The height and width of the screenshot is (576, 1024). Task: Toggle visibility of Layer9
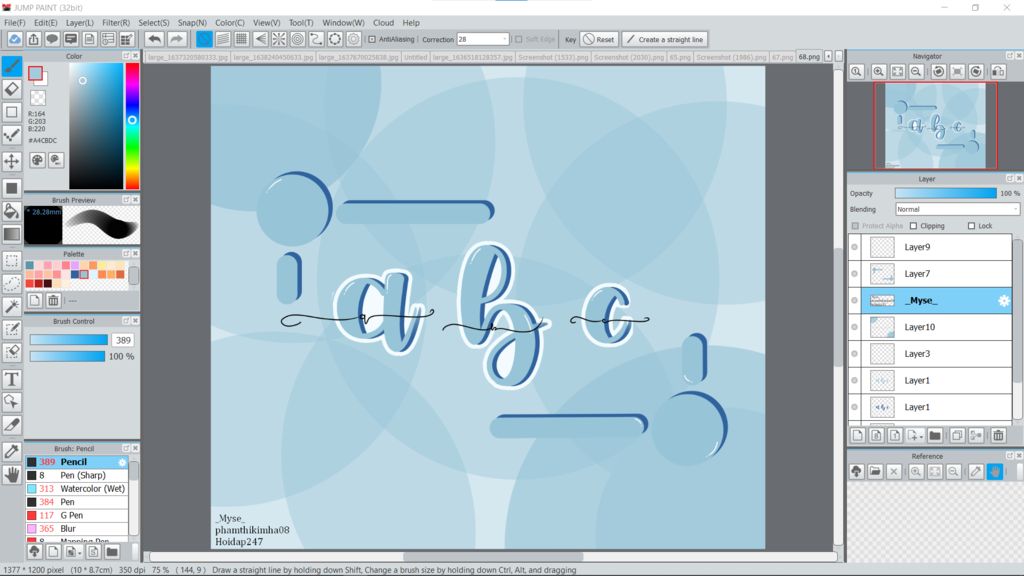[x=854, y=247]
